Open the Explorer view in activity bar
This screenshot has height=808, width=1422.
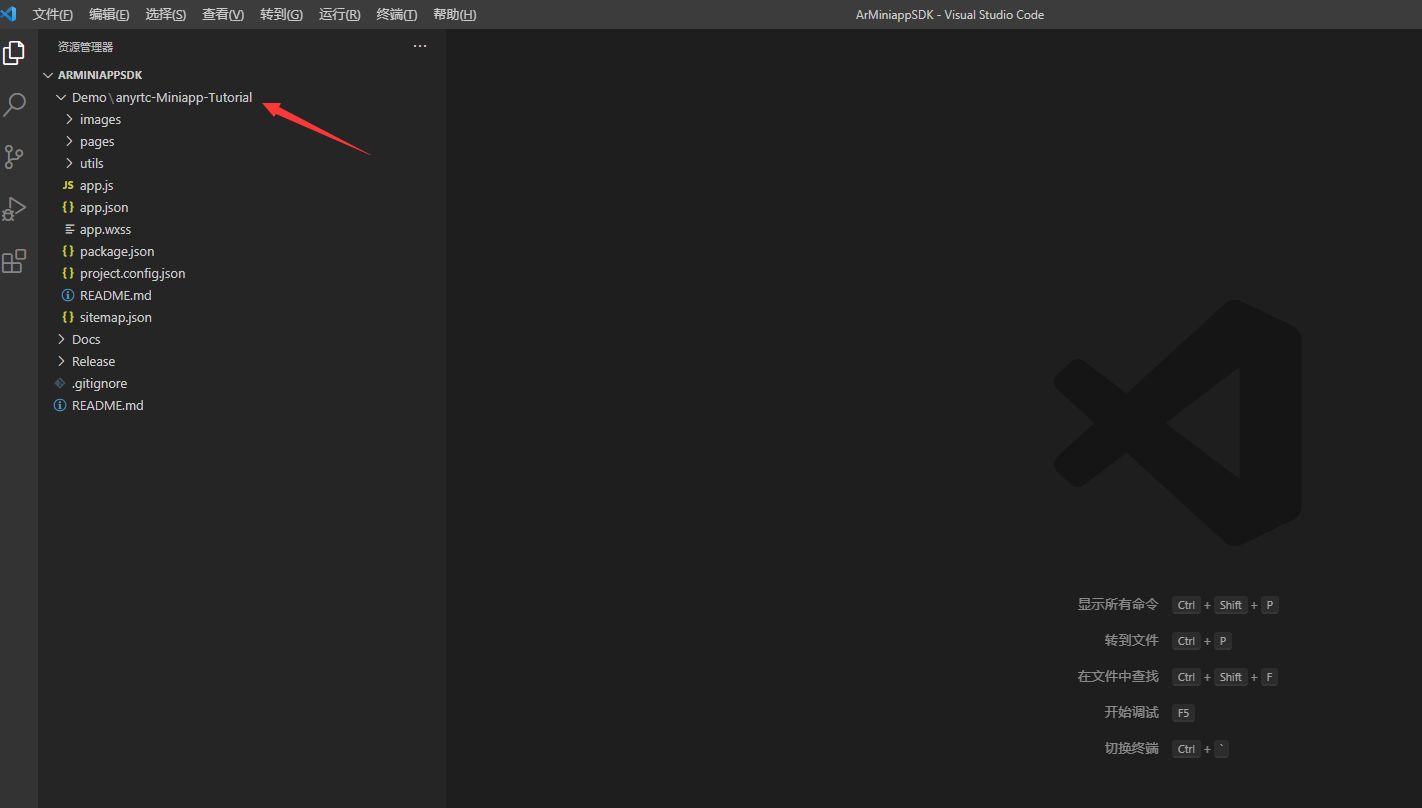[14, 53]
